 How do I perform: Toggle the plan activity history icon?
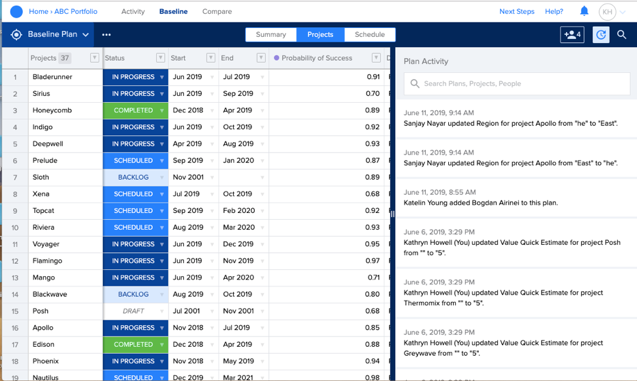point(601,35)
